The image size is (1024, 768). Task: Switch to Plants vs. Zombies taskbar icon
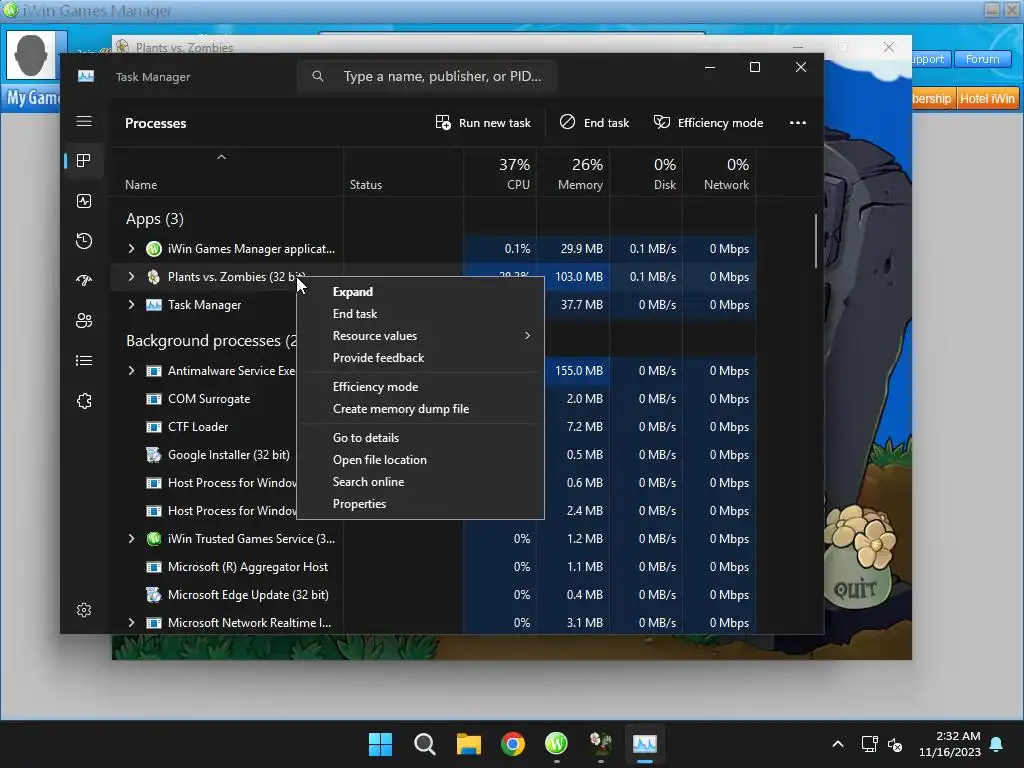click(x=600, y=743)
